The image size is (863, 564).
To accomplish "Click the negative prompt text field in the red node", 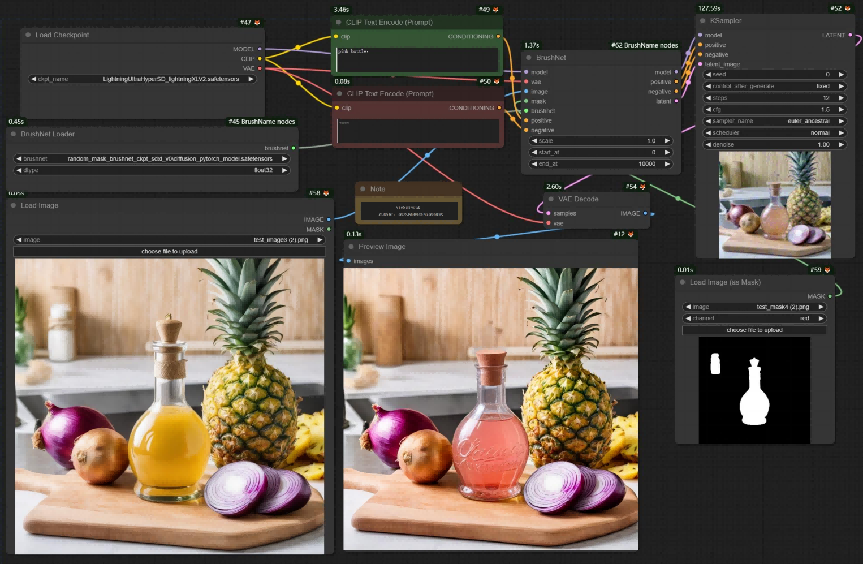I will point(418,131).
